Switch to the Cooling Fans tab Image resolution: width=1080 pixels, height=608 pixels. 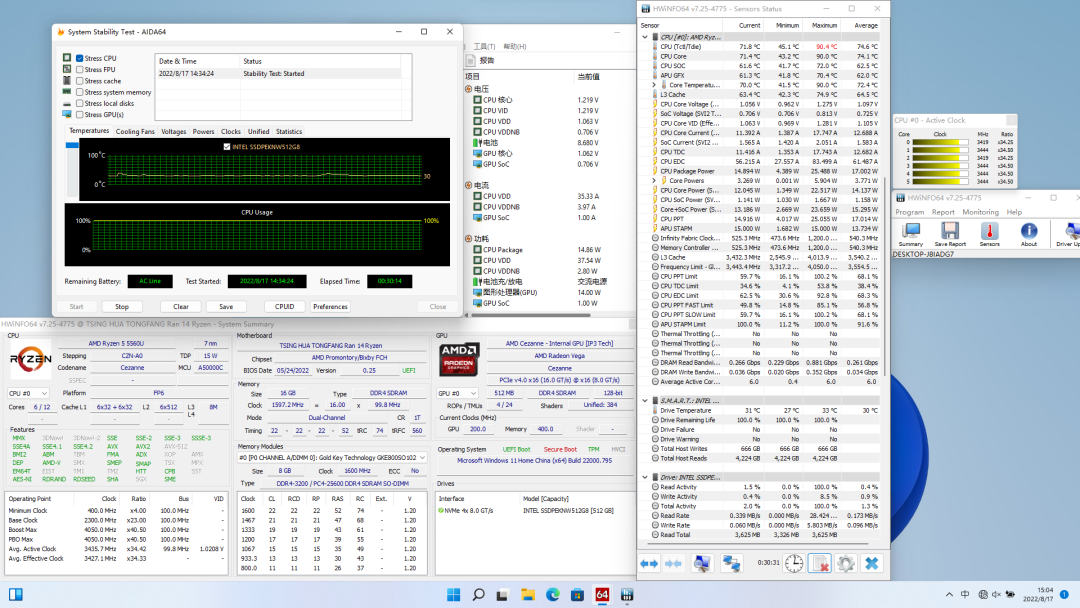(135, 131)
